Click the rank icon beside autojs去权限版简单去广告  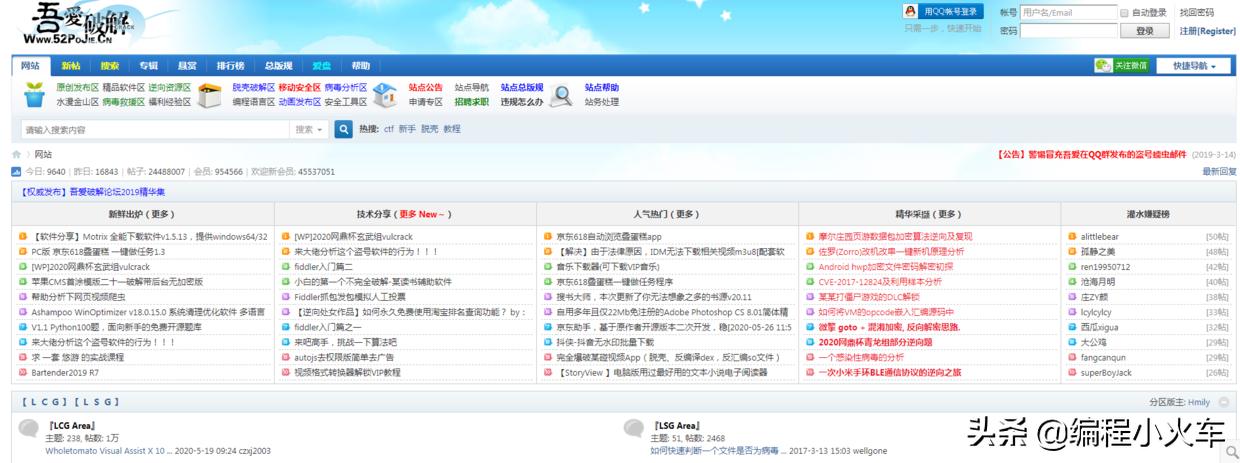[x=286, y=357]
